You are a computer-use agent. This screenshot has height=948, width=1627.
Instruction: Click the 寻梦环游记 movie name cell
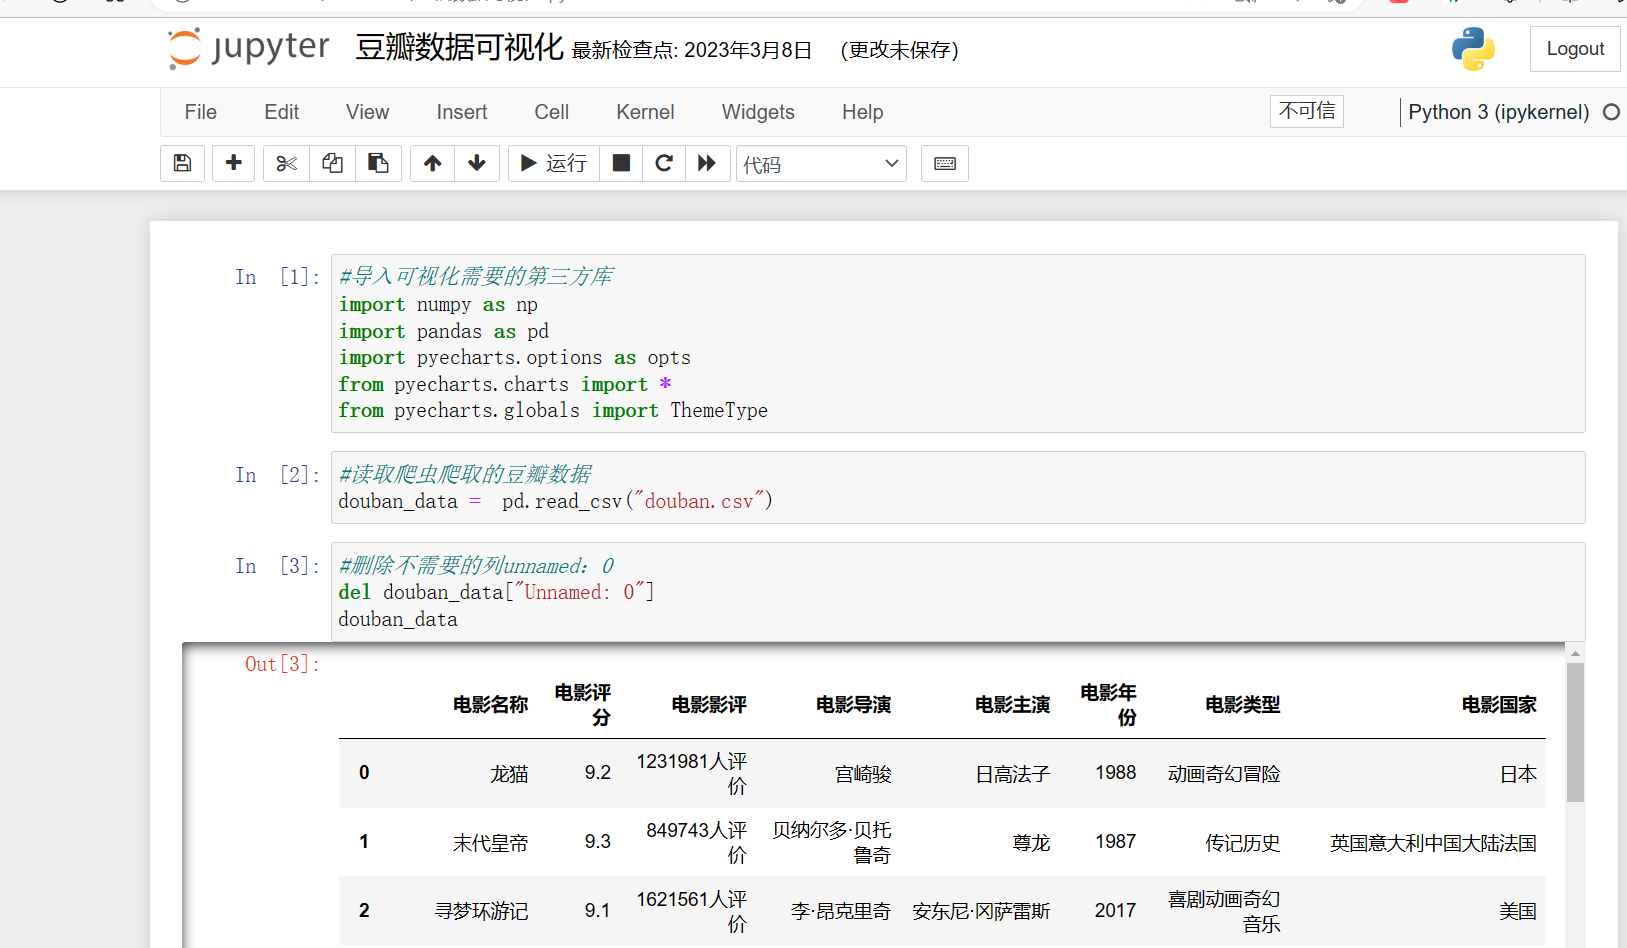481,911
